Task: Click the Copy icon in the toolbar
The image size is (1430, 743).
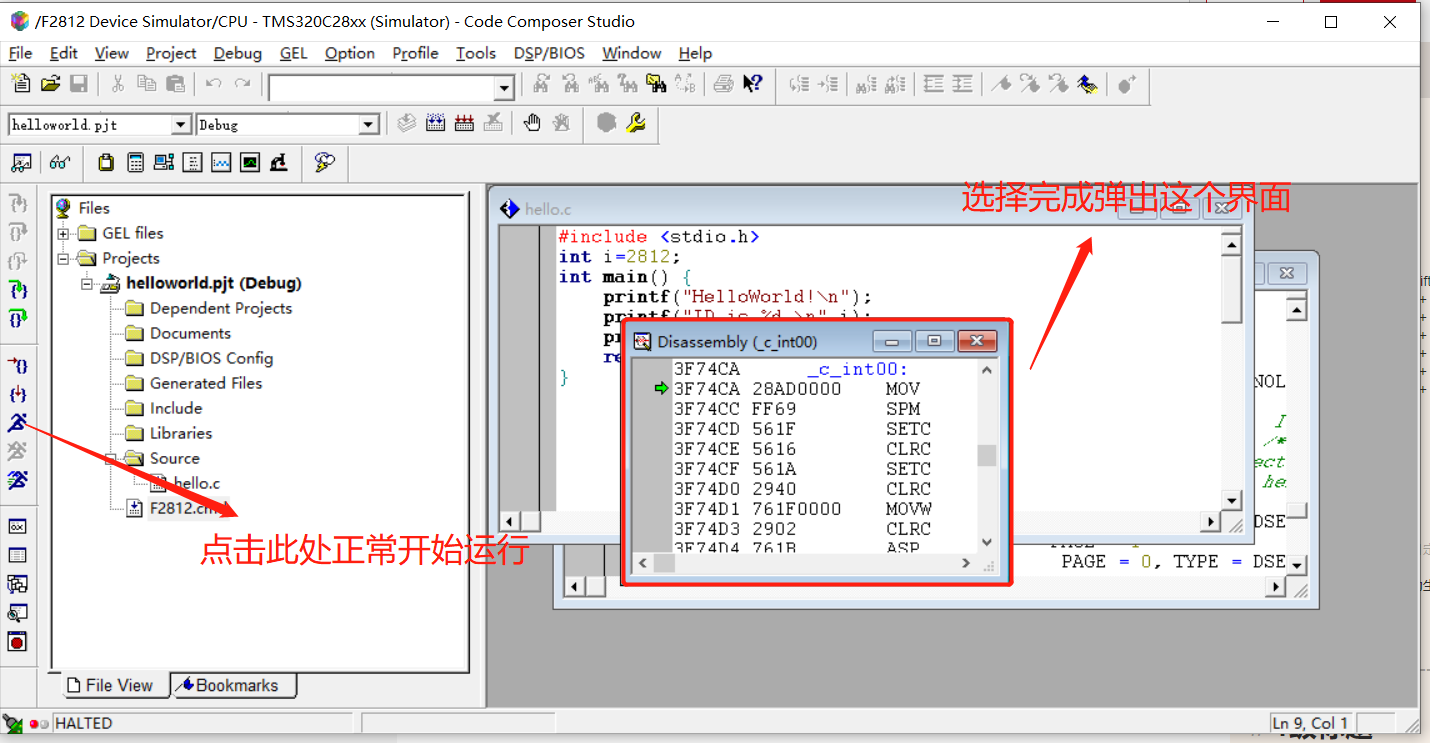Action: tap(146, 84)
